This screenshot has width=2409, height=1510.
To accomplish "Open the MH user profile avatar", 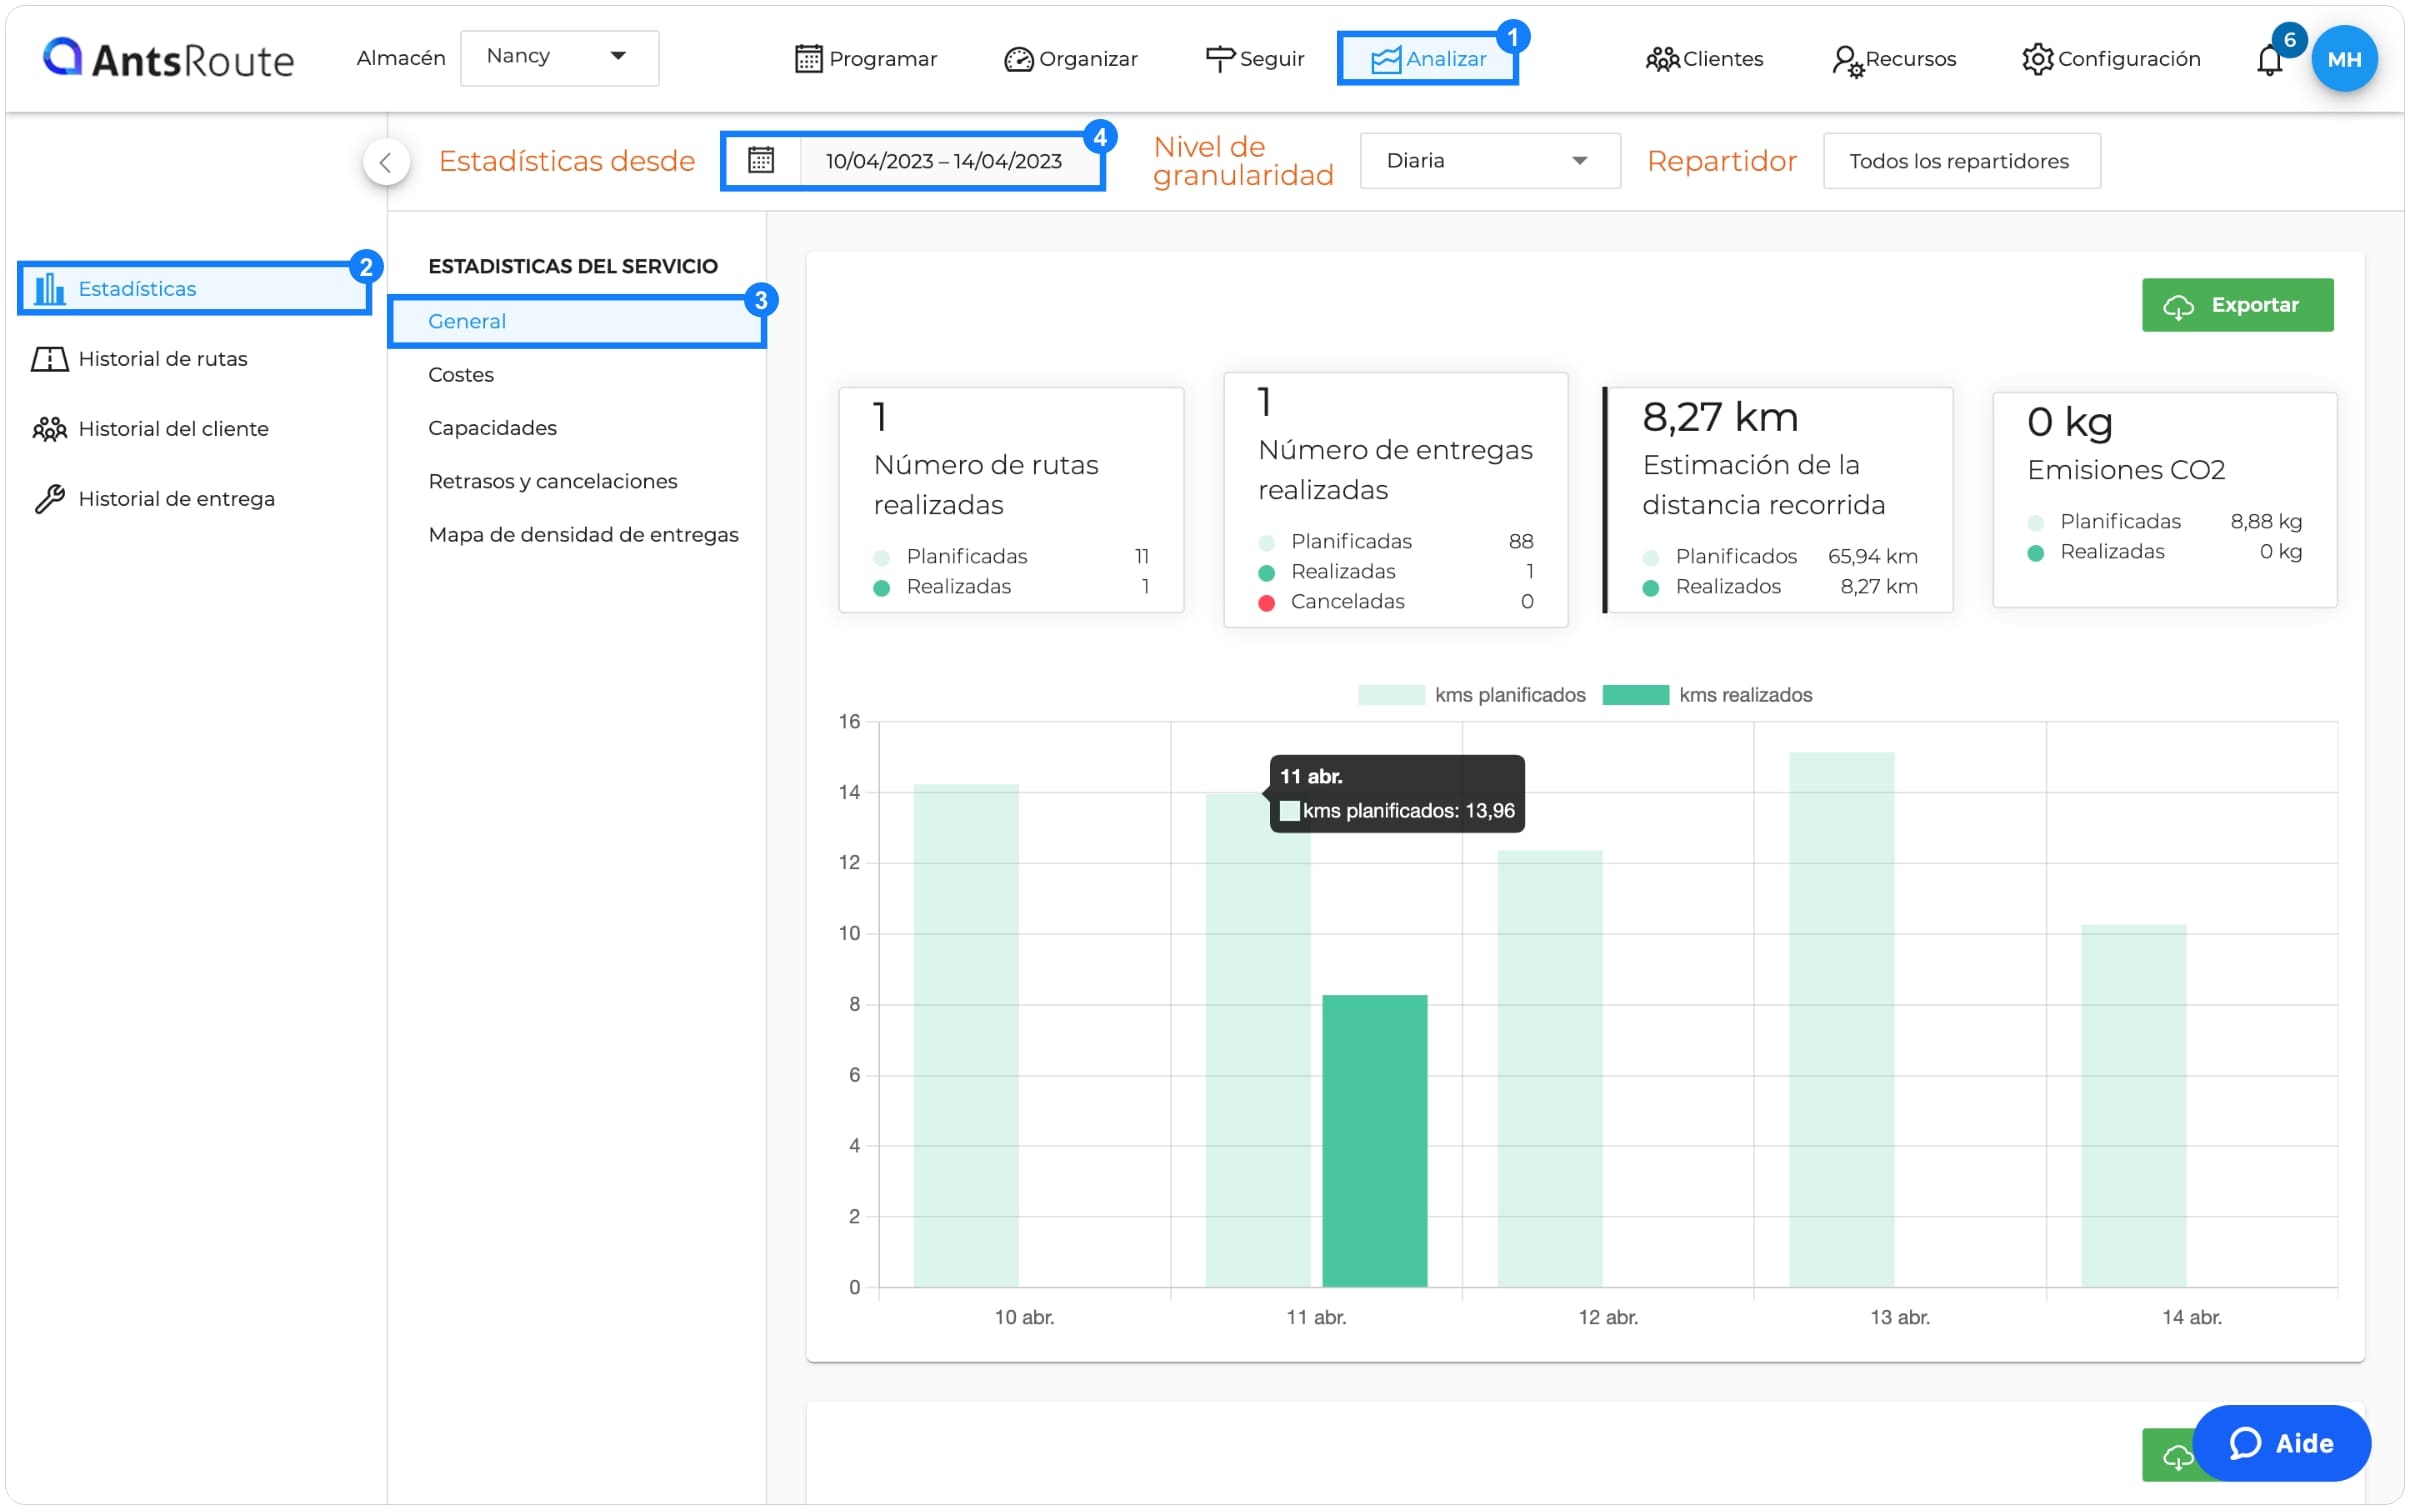I will click(x=2344, y=59).
